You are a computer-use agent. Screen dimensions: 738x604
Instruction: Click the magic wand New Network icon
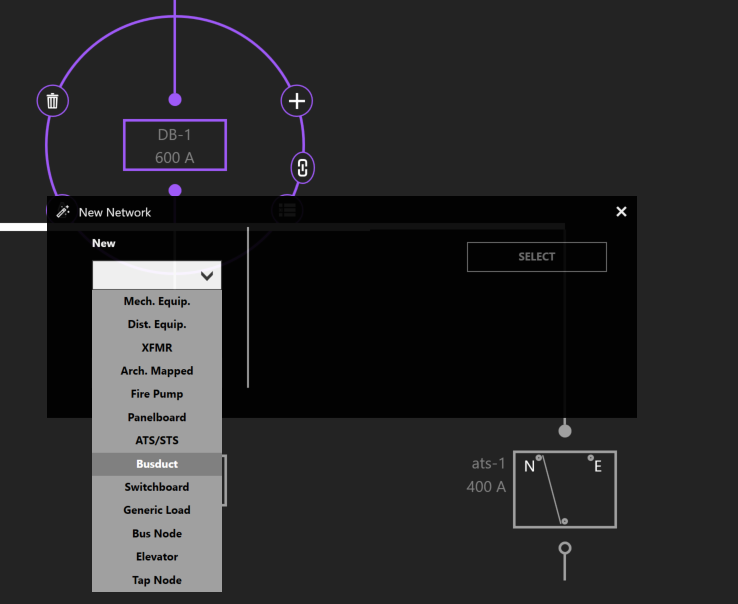63,212
